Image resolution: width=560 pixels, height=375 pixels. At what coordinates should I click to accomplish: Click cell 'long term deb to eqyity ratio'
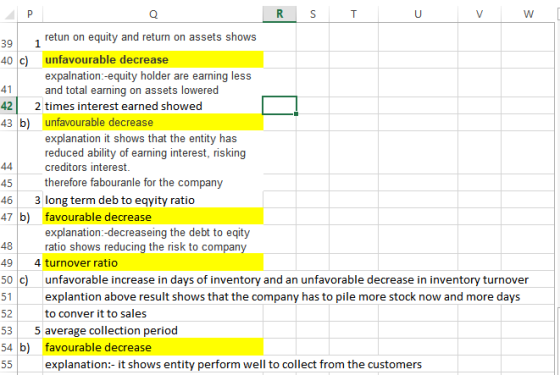[153, 200]
